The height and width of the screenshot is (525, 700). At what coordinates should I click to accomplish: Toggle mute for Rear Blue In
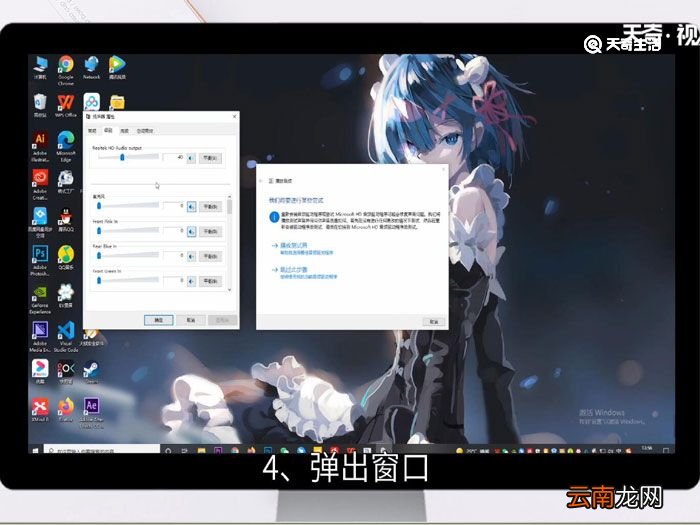(x=192, y=256)
